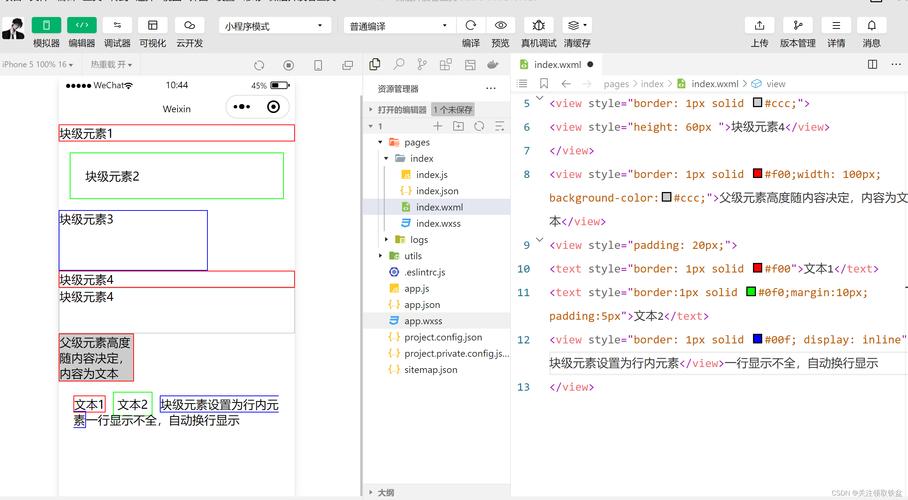Click the 详情 details button
The width and height of the screenshot is (908, 500).
tap(835, 25)
